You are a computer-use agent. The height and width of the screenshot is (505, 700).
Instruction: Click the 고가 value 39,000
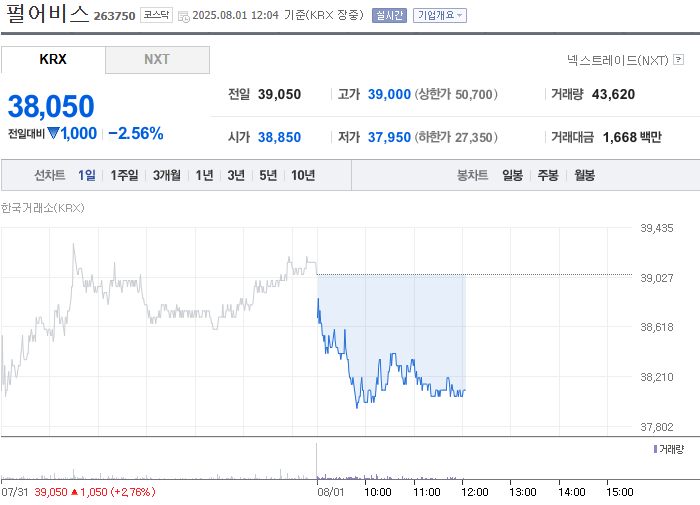tap(389, 94)
